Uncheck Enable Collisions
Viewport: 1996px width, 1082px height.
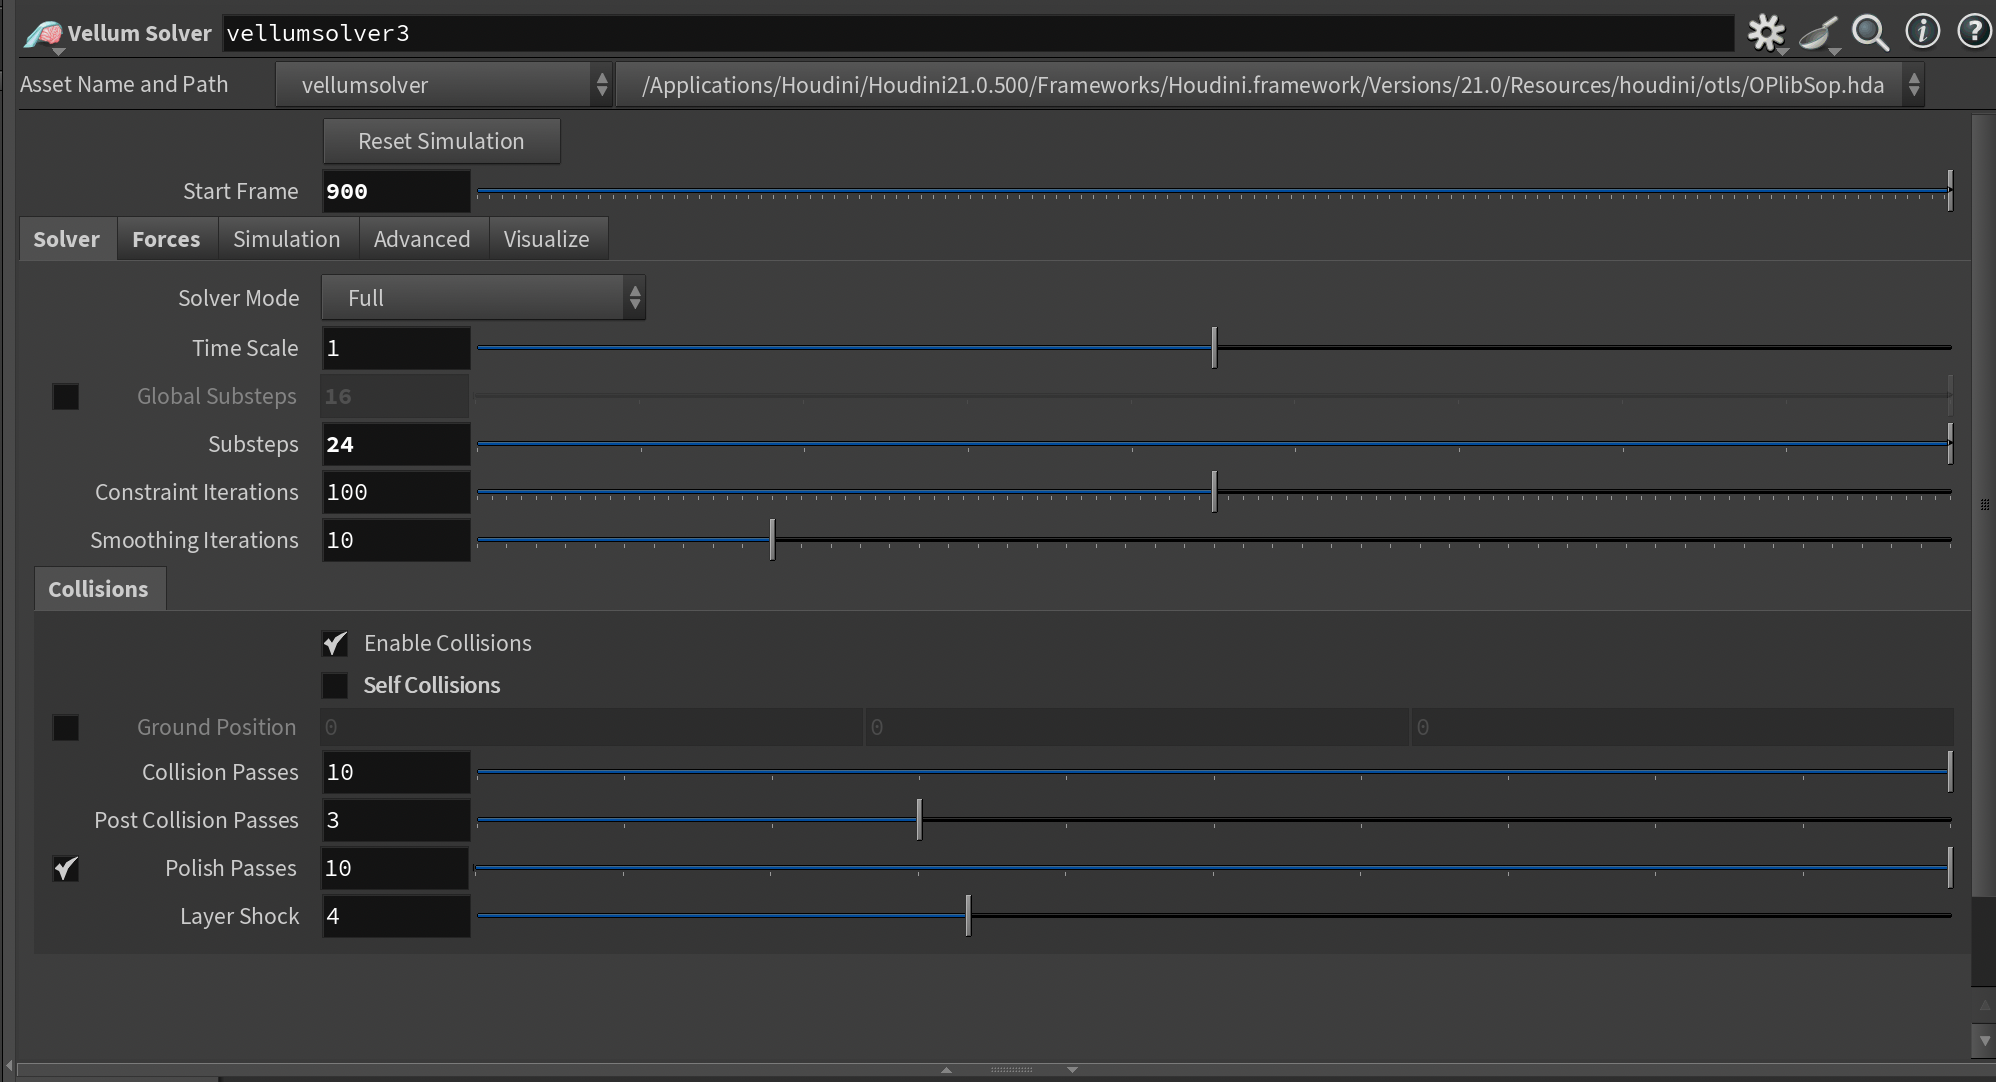pos(335,644)
